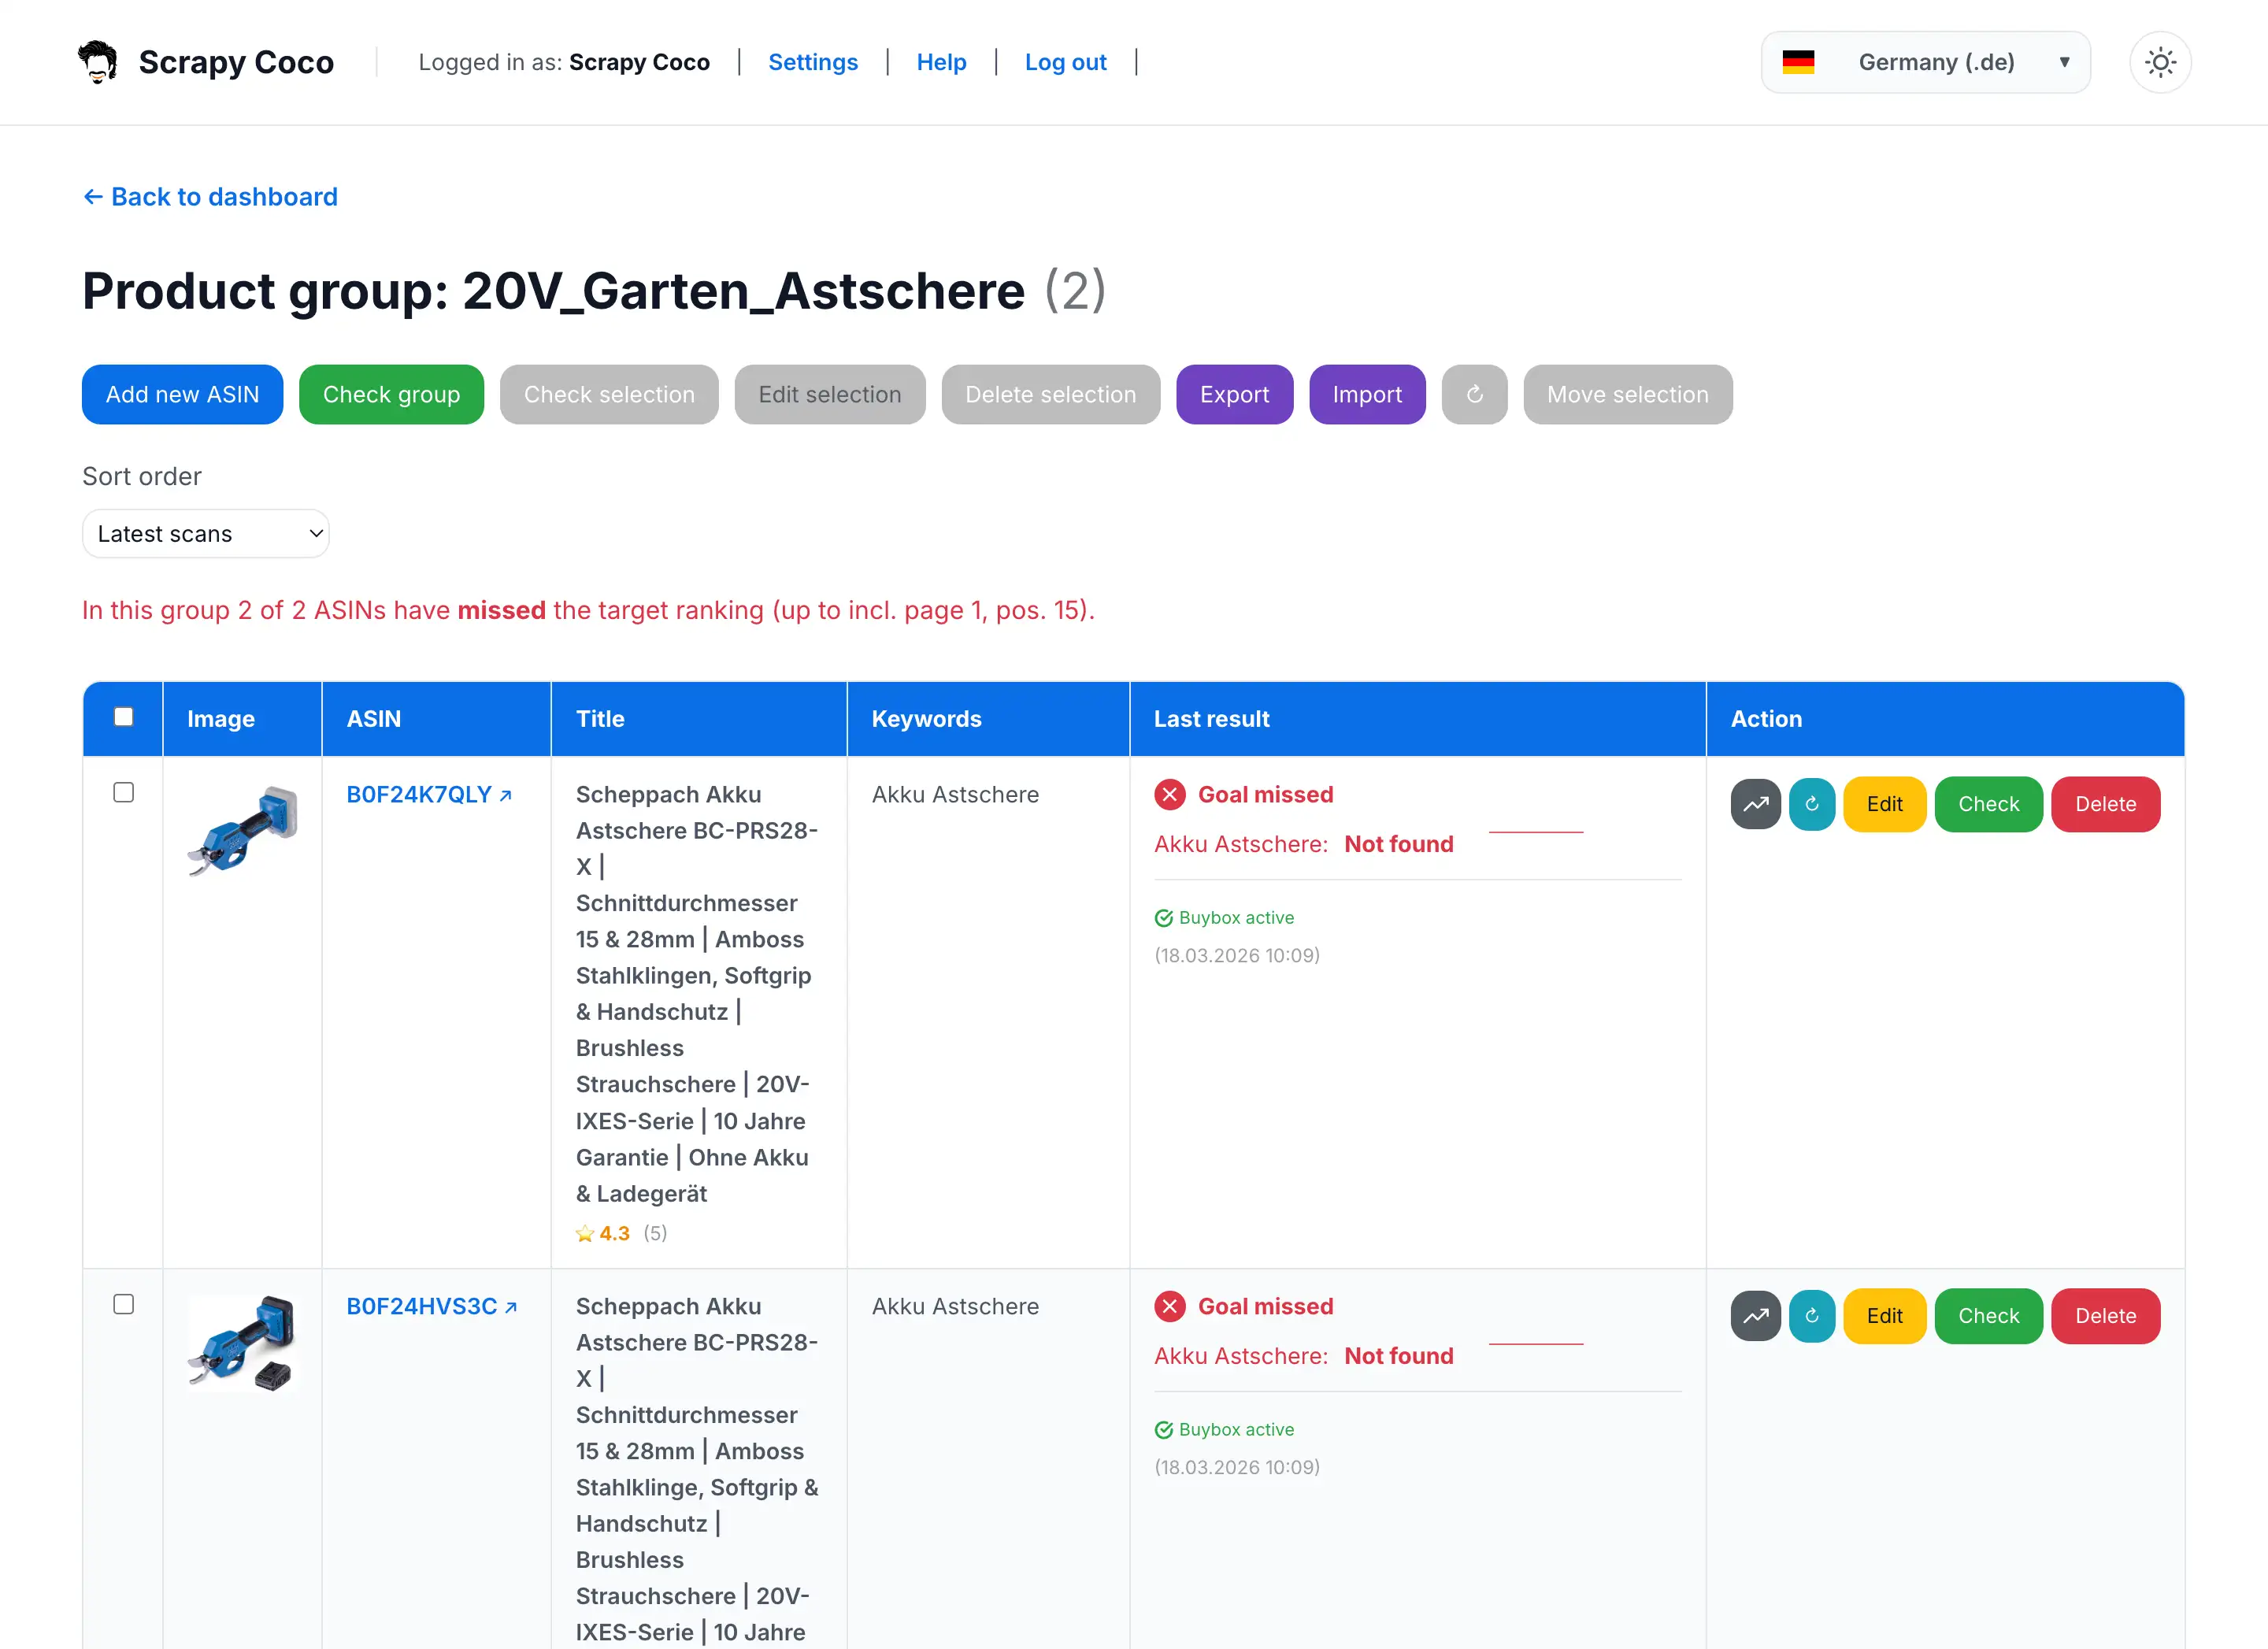Go back to dashboard

pyautogui.click(x=210, y=197)
